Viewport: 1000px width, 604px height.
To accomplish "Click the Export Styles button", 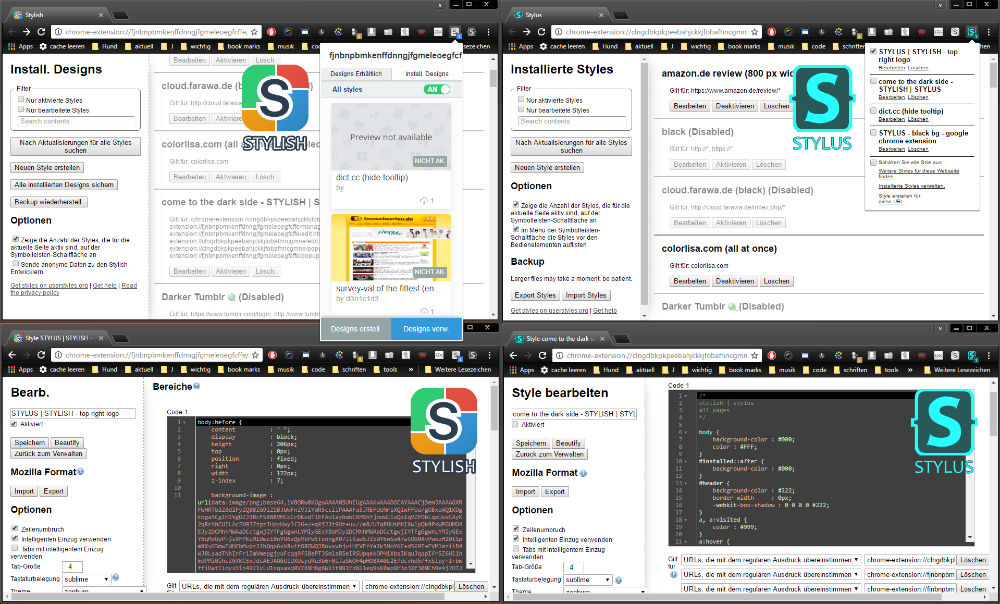I will (535, 295).
